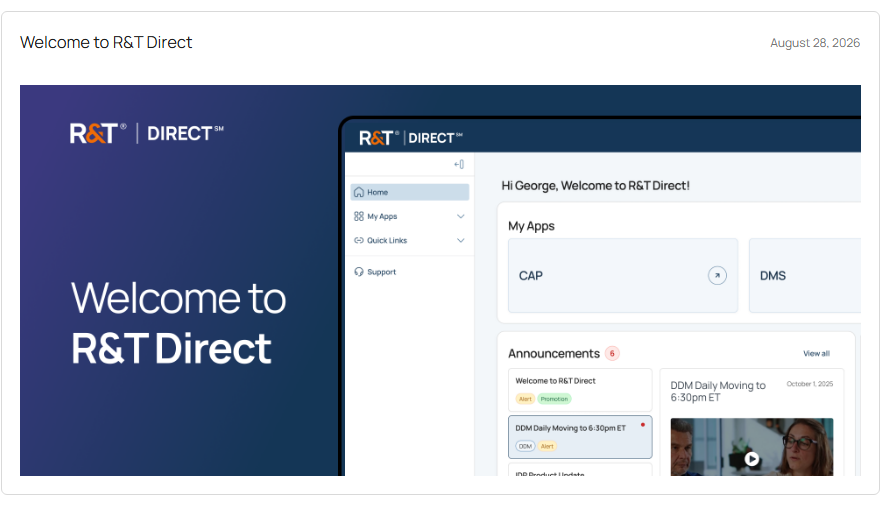
Task: Click the Home house icon
Action: click(359, 193)
